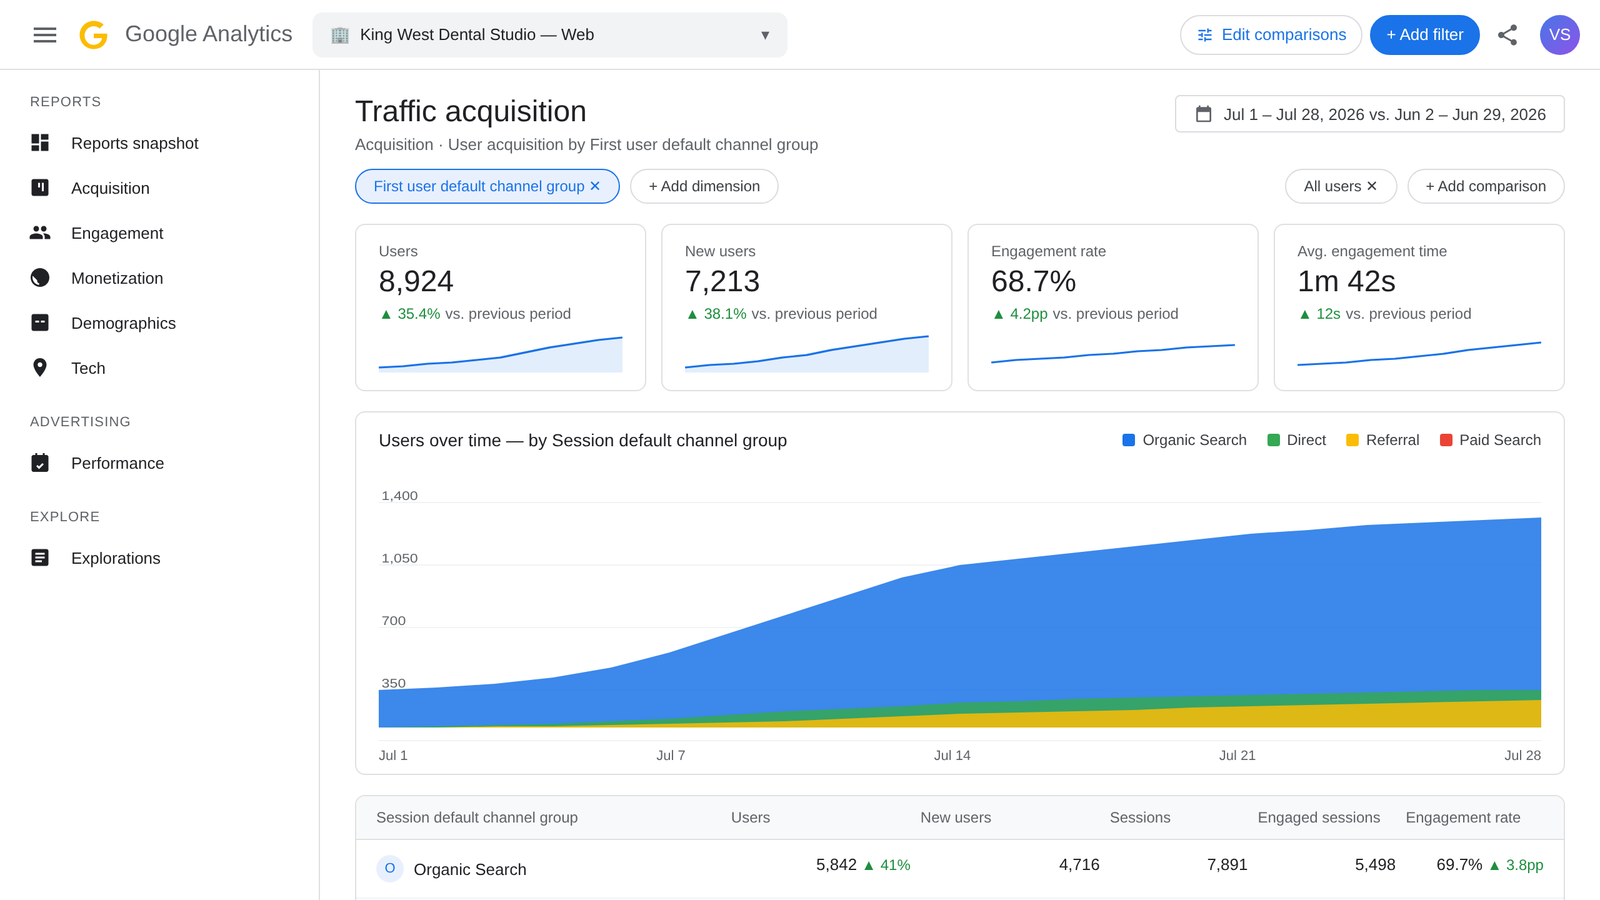Open the King West Dental Studio property dropdown

[x=550, y=35]
